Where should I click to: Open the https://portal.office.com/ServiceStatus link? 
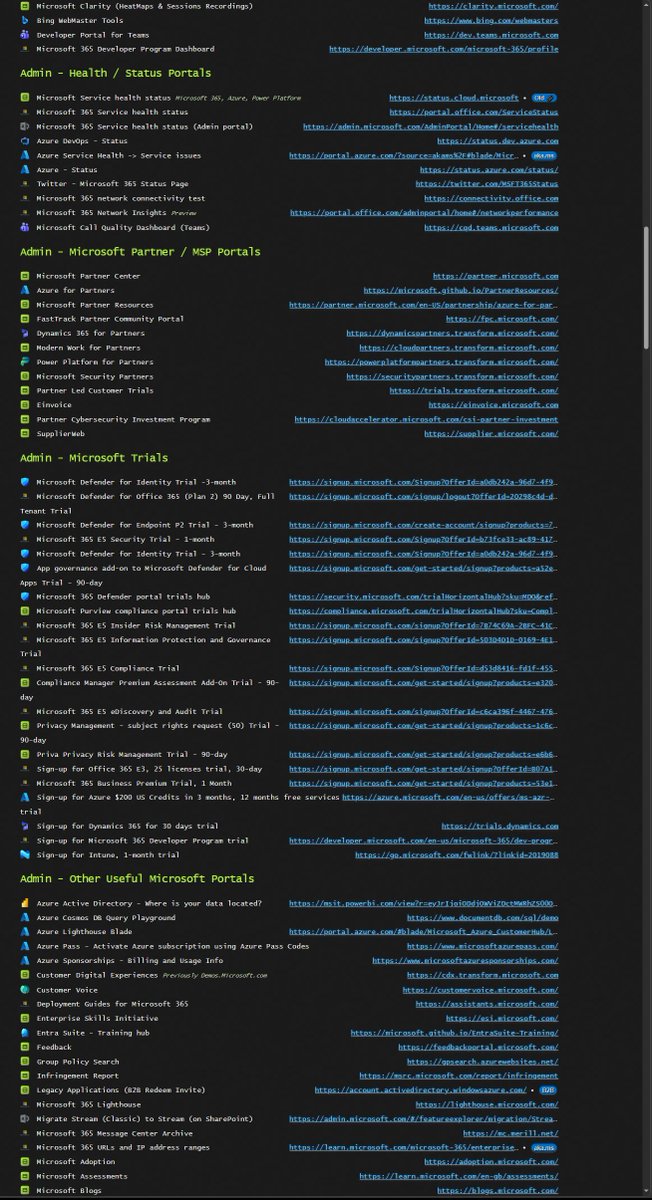[474, 112]
